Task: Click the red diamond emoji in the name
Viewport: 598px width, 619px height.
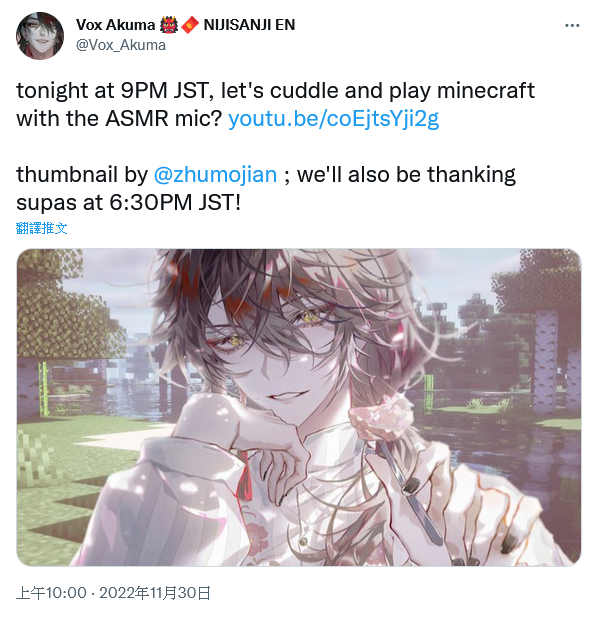Action: click(190, 25)
